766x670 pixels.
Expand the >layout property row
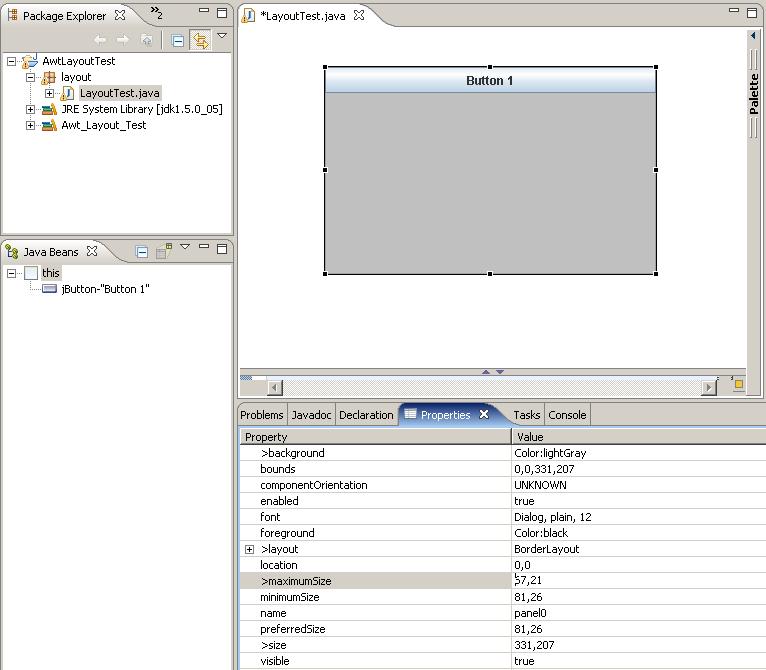point(250,549)
